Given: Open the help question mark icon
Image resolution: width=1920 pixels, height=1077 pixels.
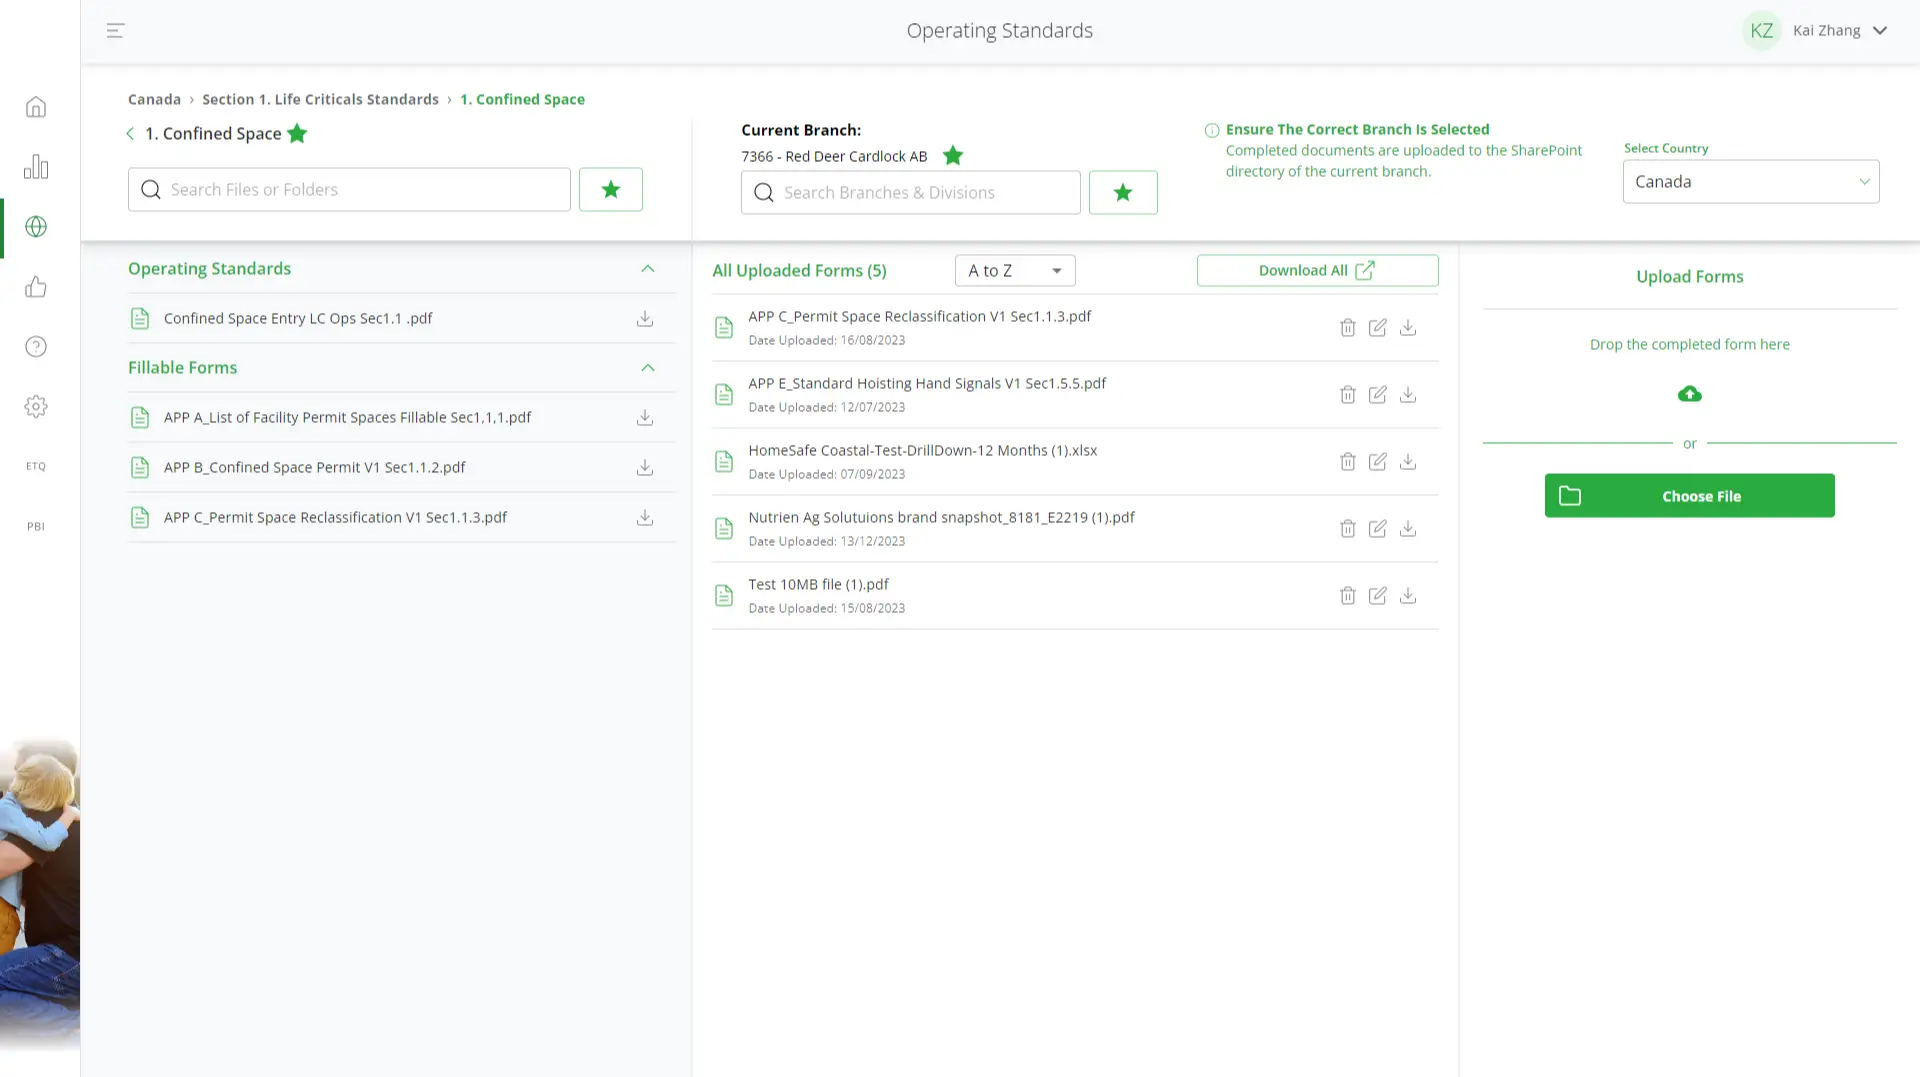Looking at the screenshot, I should coord(36,347).
